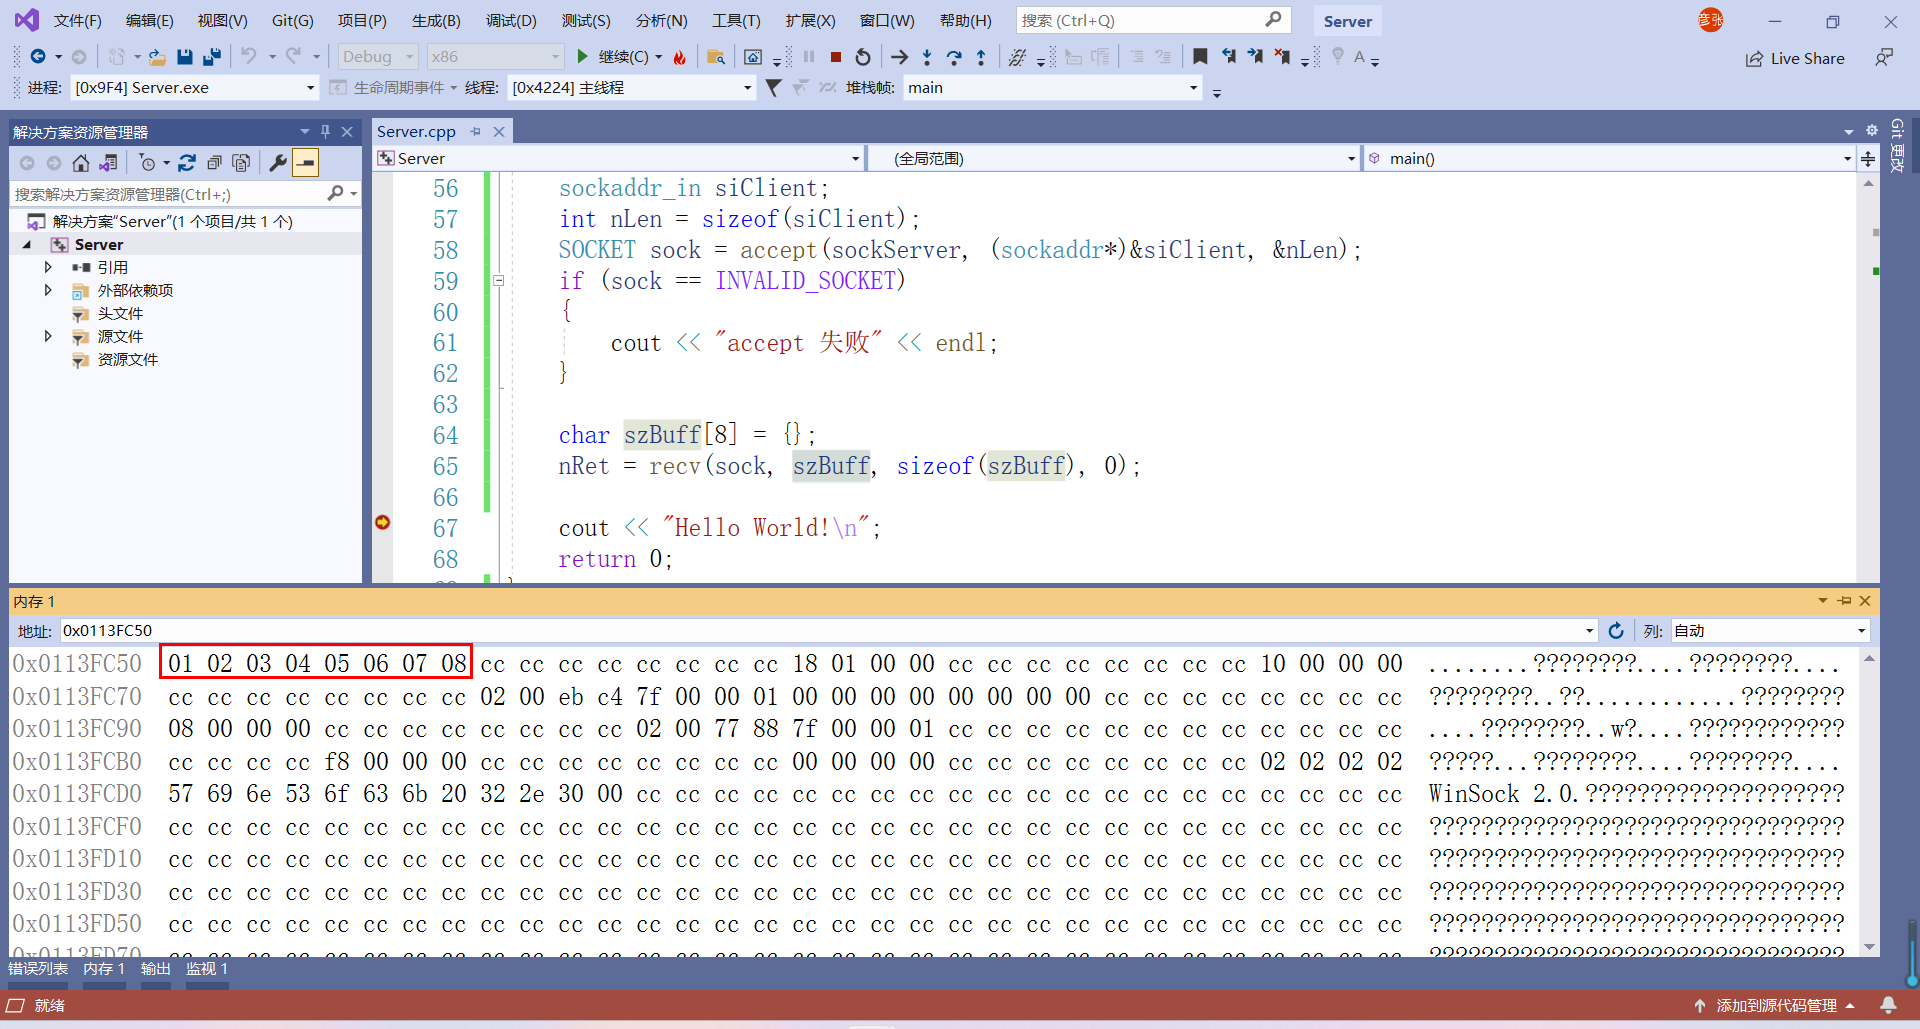The height and width of the screenshot is (1029, 1920).
Task: Stop debugging with the red square
Action: [836, 57]
